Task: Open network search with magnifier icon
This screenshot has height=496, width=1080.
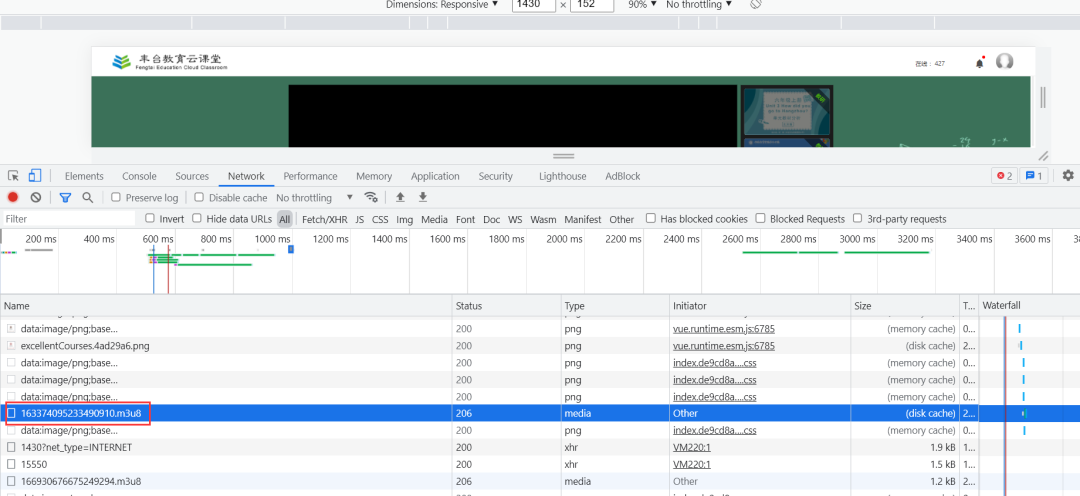Action: (88, 198)
